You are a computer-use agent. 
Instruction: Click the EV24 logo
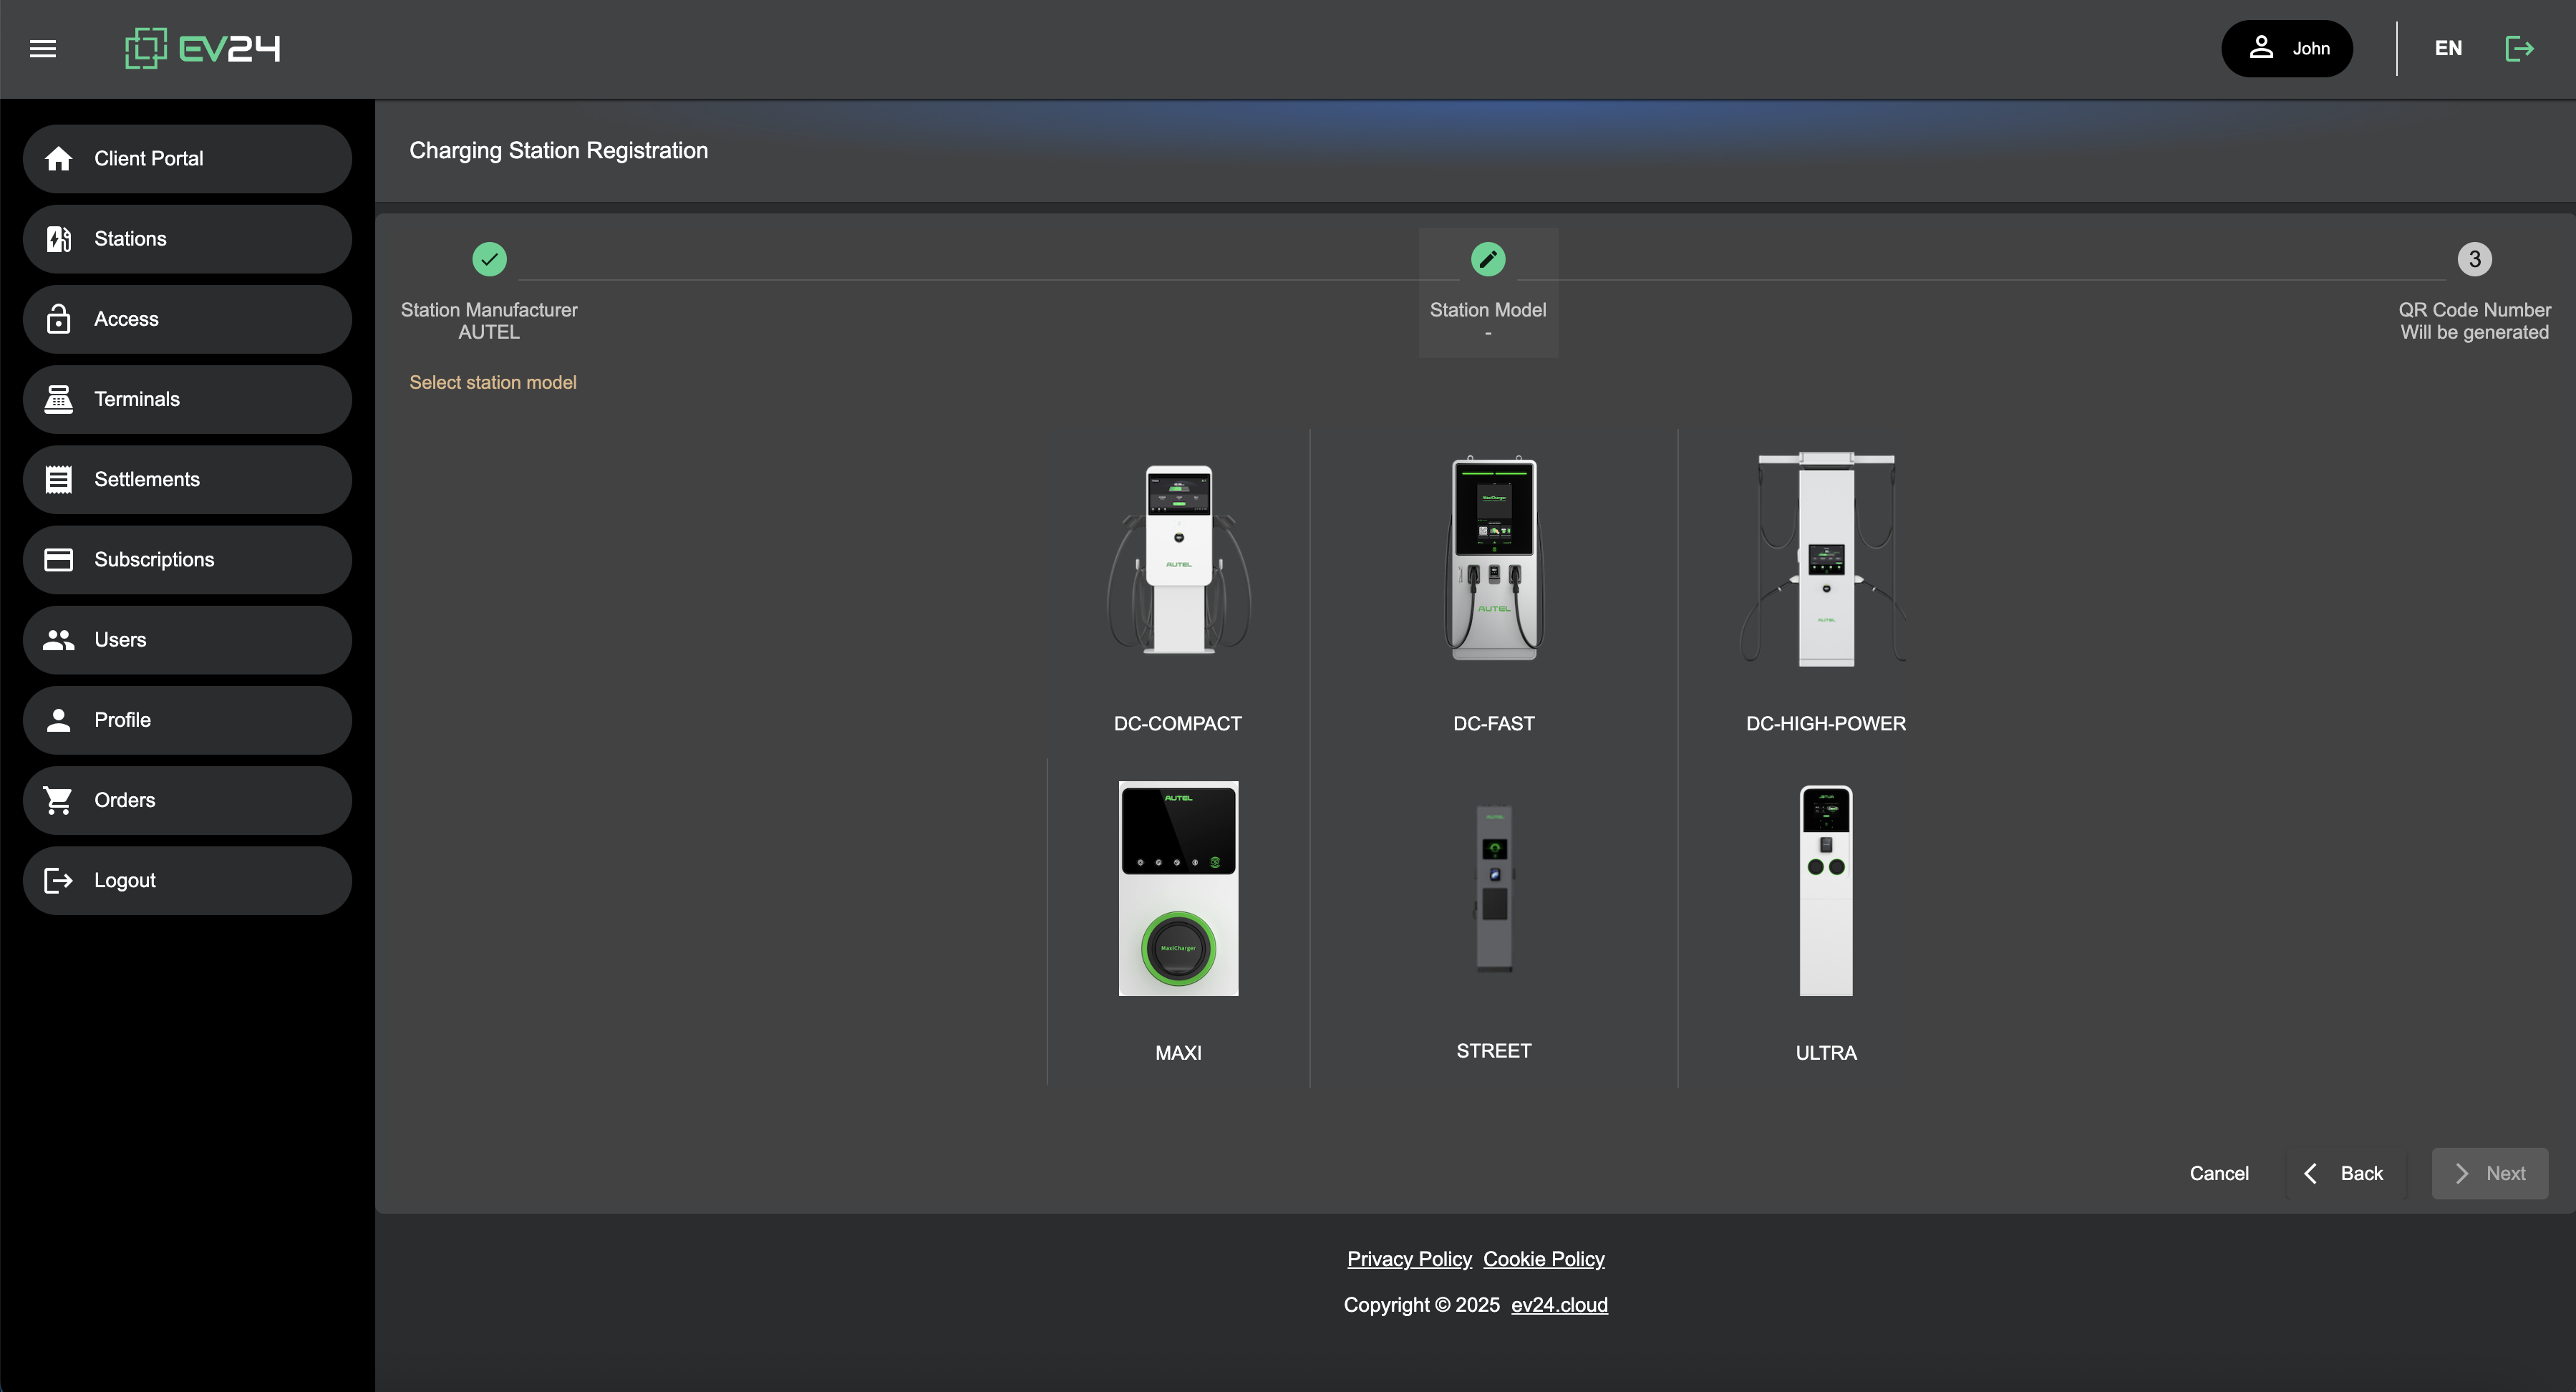click(203, 48)
